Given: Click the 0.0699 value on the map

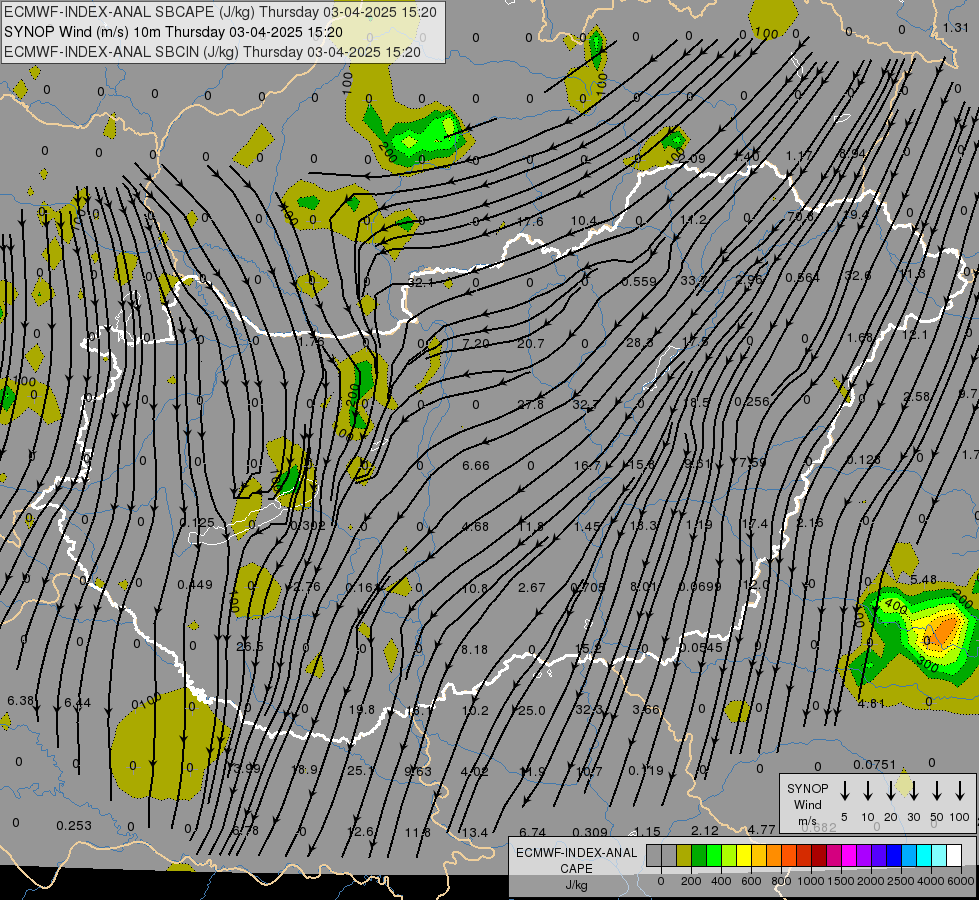Looking at the screenshot, I should click(700, 586).
